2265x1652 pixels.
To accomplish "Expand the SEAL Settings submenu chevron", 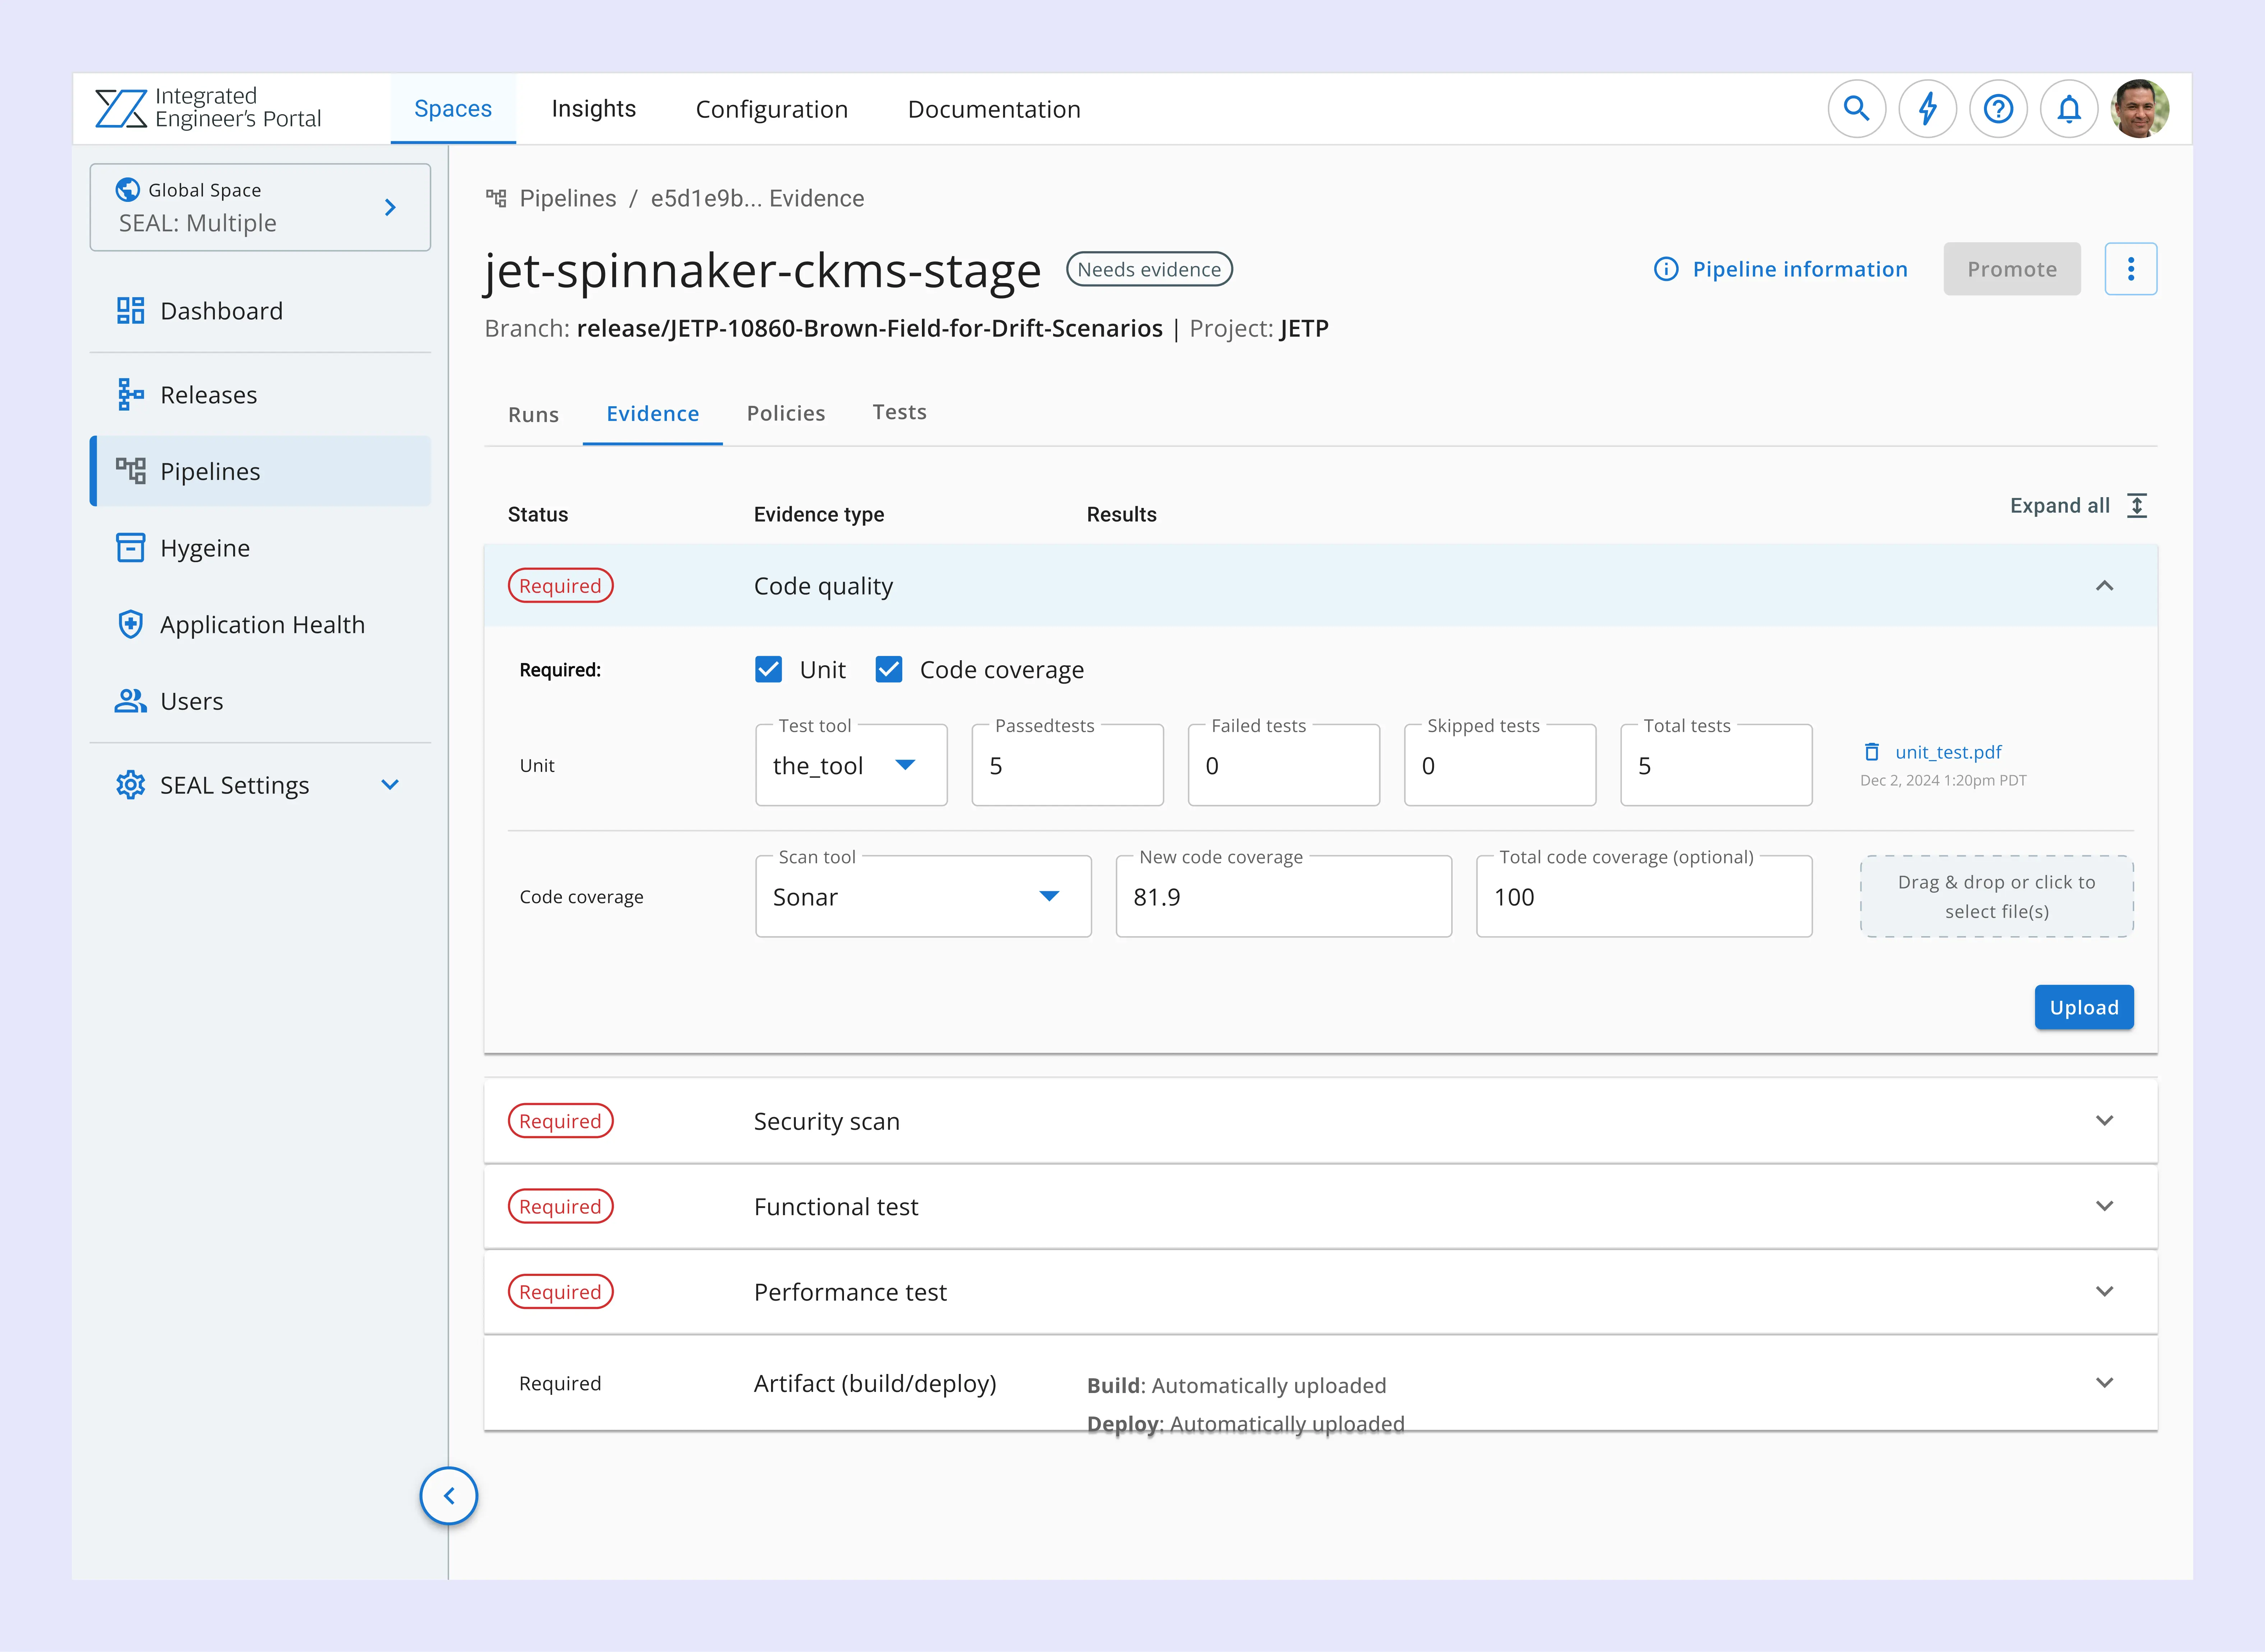I will pos(390,784).
